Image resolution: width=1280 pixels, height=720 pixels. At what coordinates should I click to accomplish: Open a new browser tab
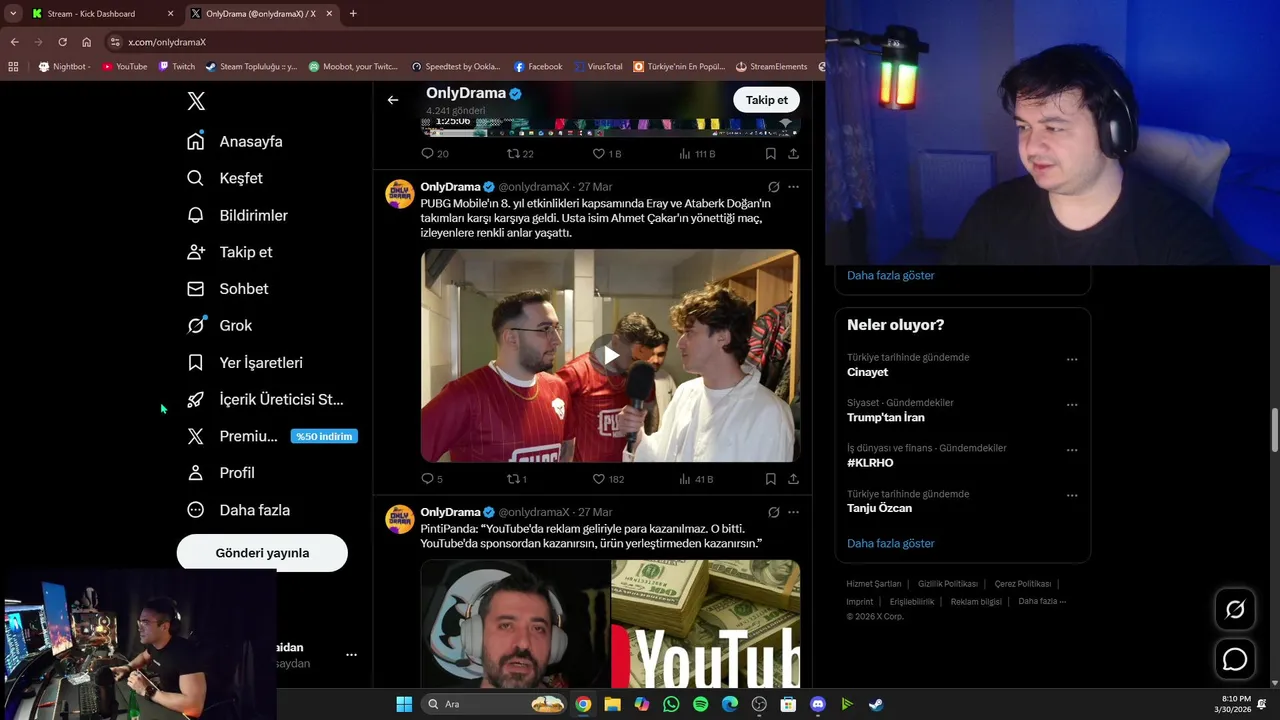point(353,14)
